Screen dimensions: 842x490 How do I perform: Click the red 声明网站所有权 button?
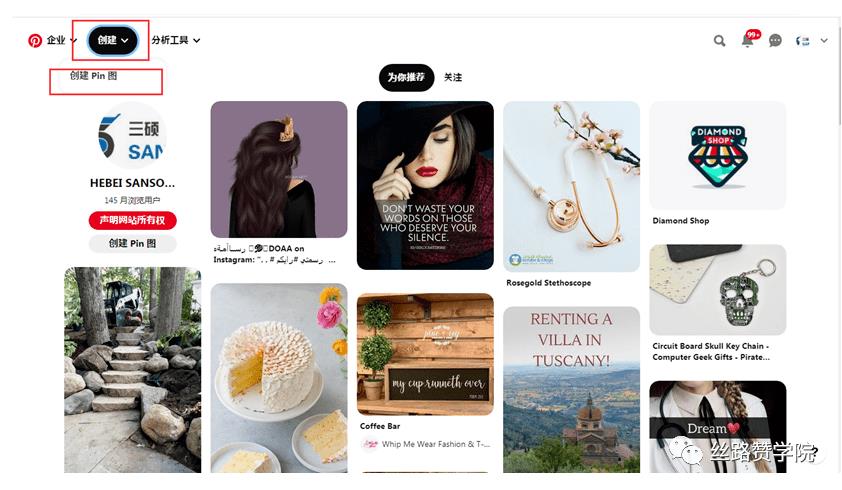click(x=133, y=220)
